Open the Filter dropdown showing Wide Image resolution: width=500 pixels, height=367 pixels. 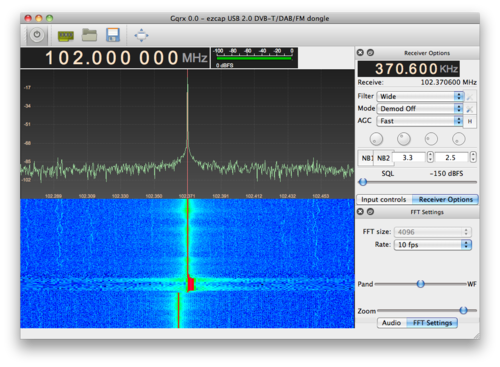pos(420,96)
